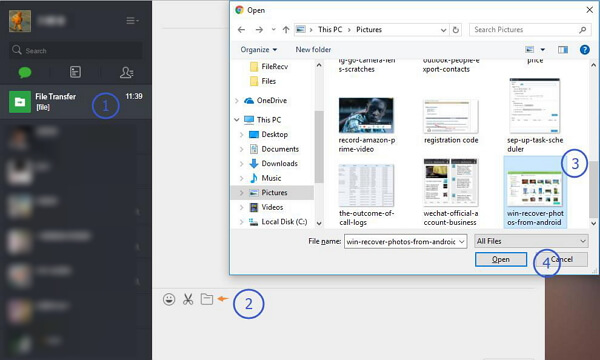Open the WeChat hamburger menu icon
This screenshot has width=600, height=360.
132,20
